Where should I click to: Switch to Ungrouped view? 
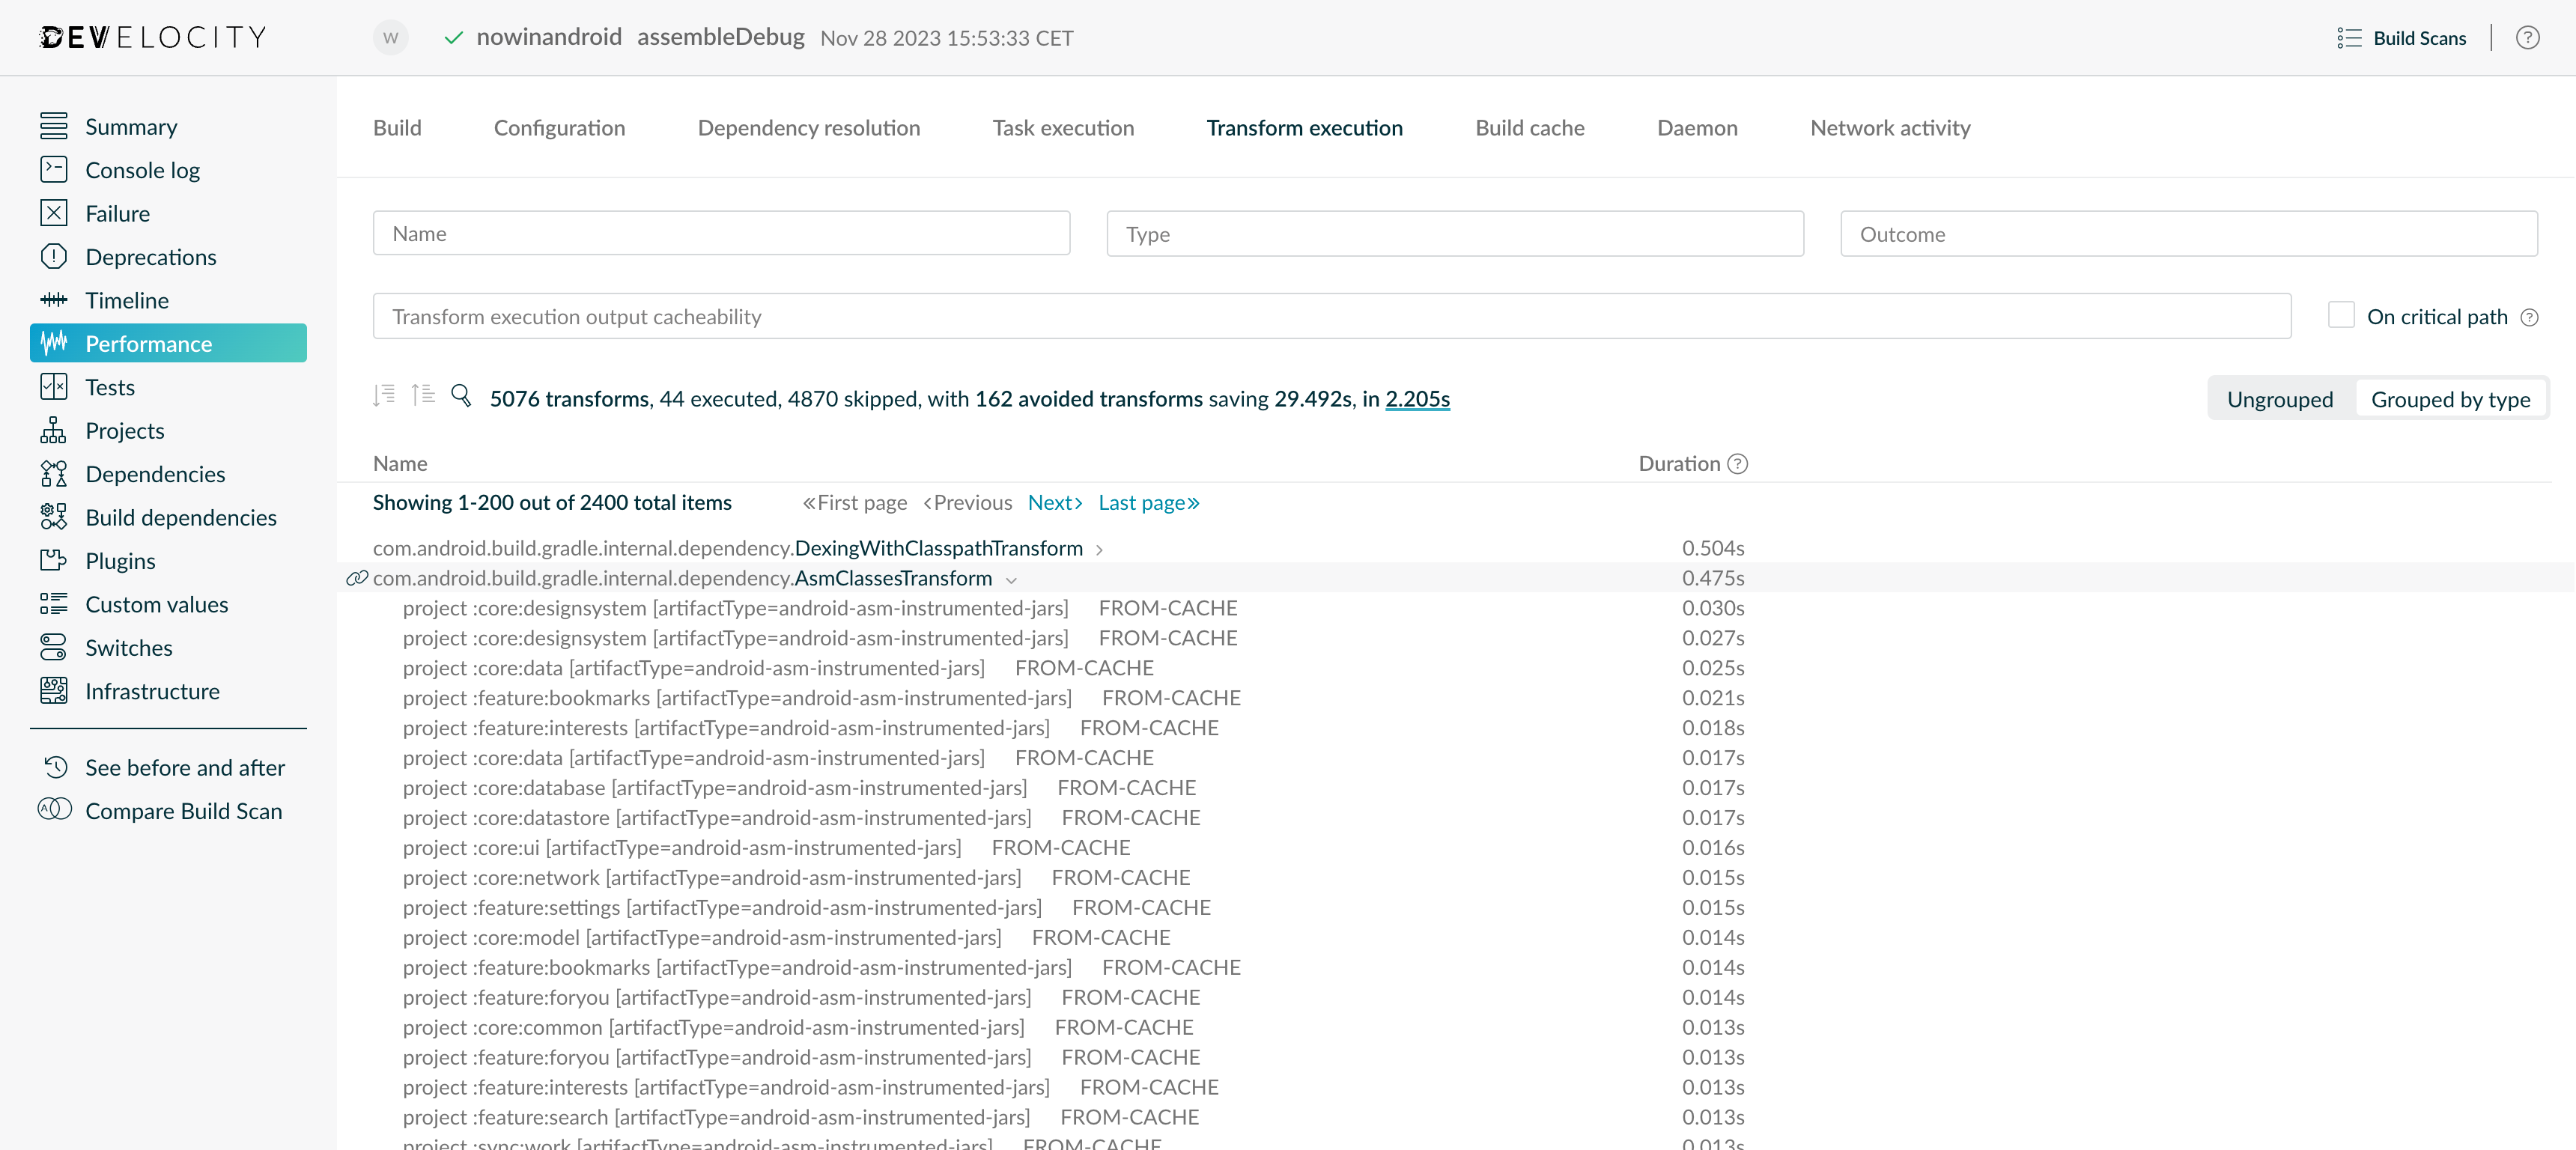[2279, 399]
